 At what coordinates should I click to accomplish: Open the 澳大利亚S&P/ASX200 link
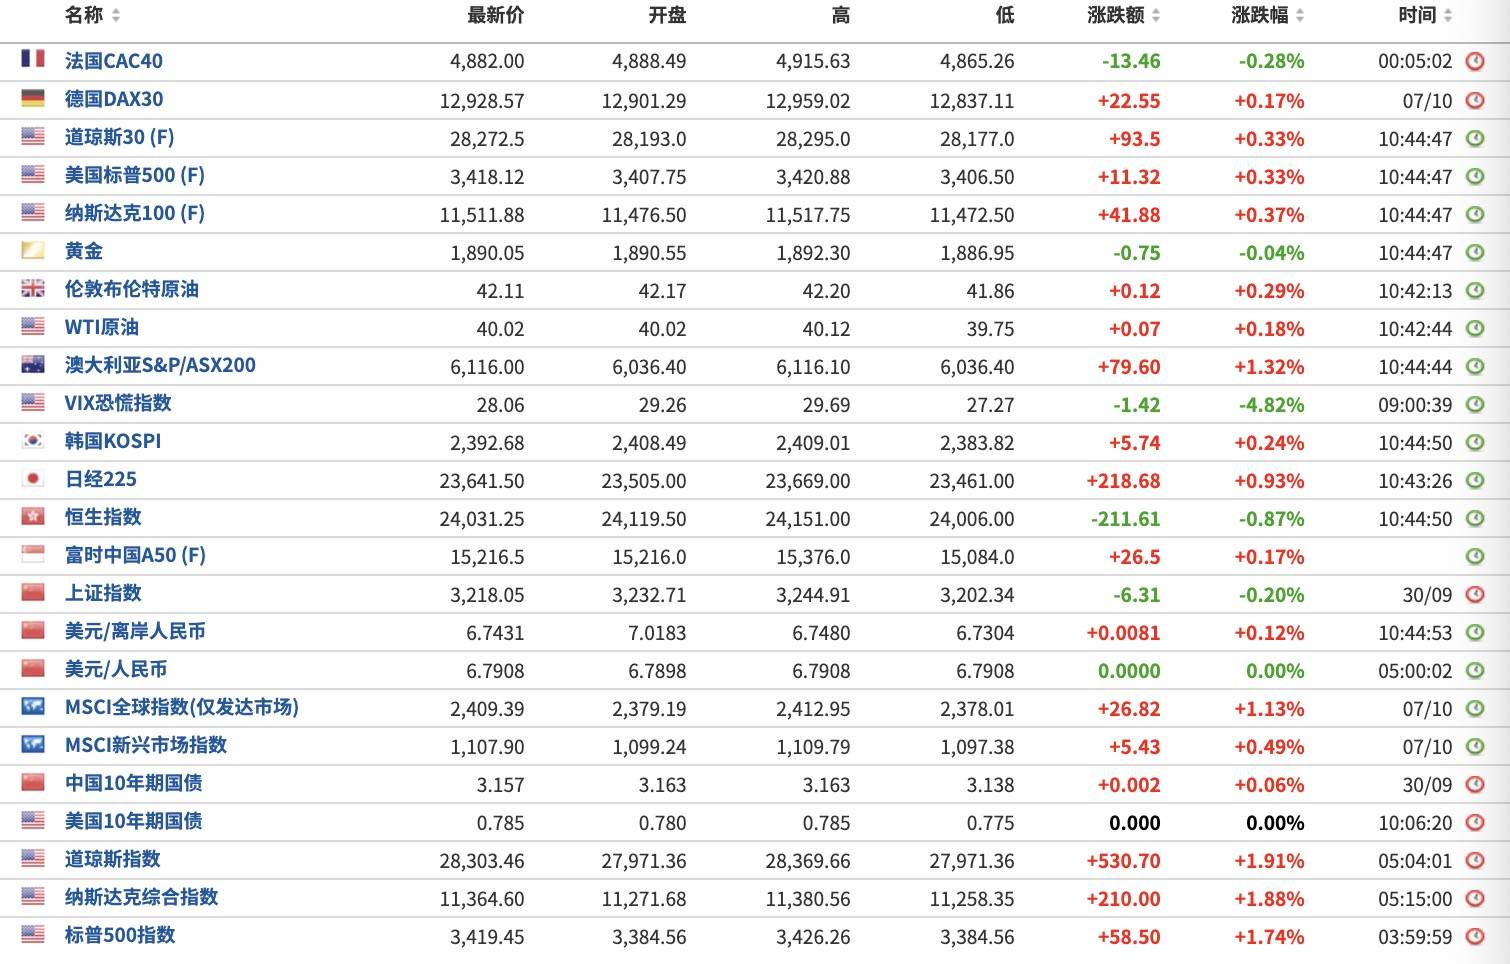coord(160,365)
